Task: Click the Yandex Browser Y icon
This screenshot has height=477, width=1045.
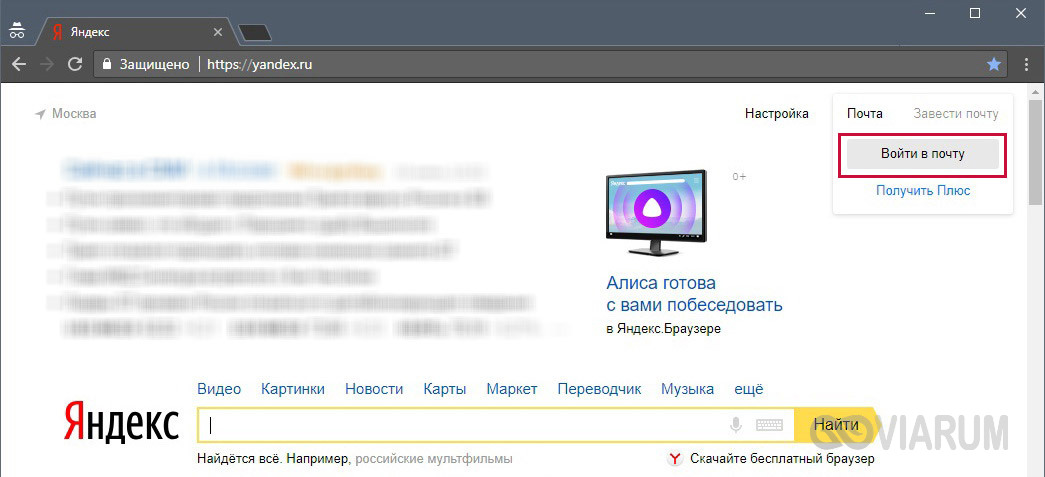Action: [674, 459]
